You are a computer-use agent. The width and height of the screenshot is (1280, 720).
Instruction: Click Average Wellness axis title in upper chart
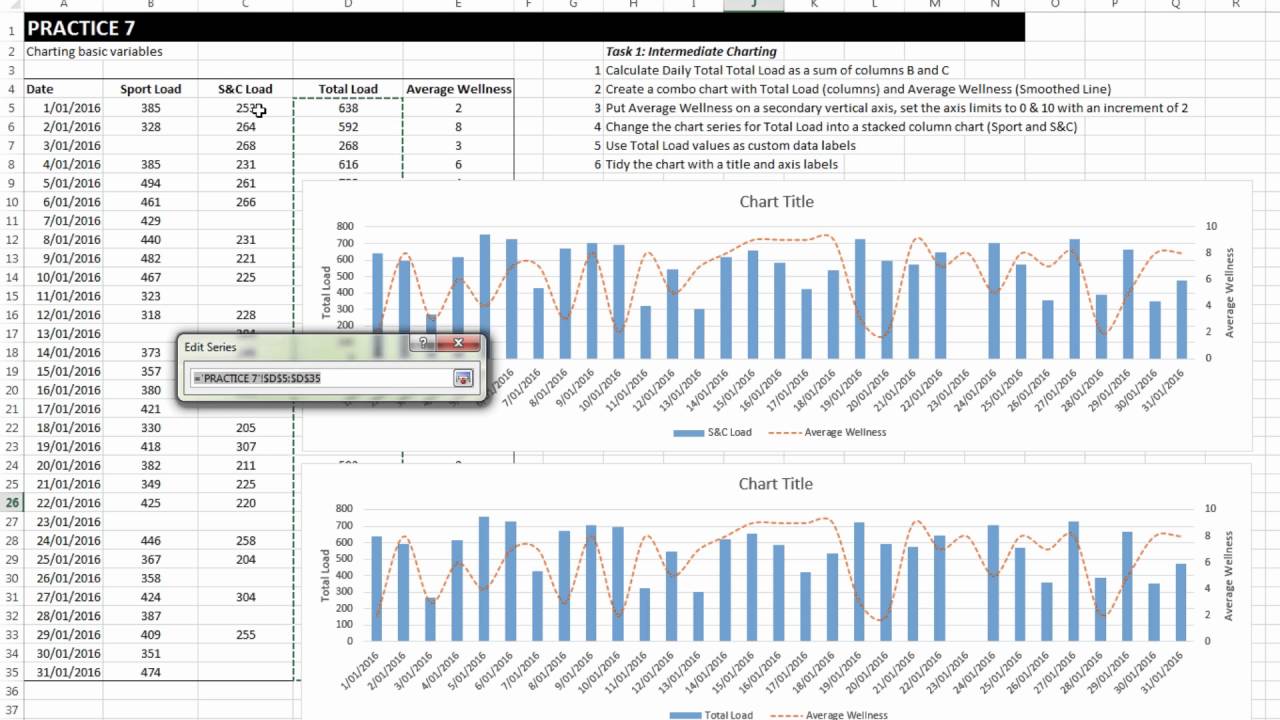click(x=1229, y=293)
